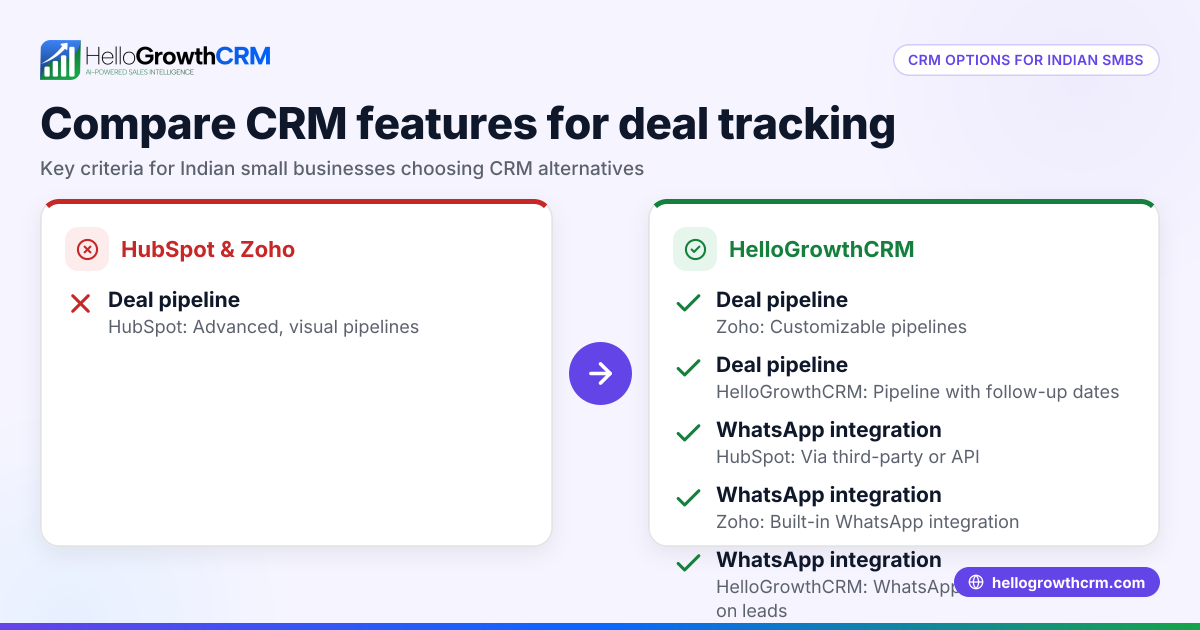1200x630 pixels.
Task: Click checkmark beside Zoho Customizable pipelines row
Action: pyautogui.click(x=688, y=303)
